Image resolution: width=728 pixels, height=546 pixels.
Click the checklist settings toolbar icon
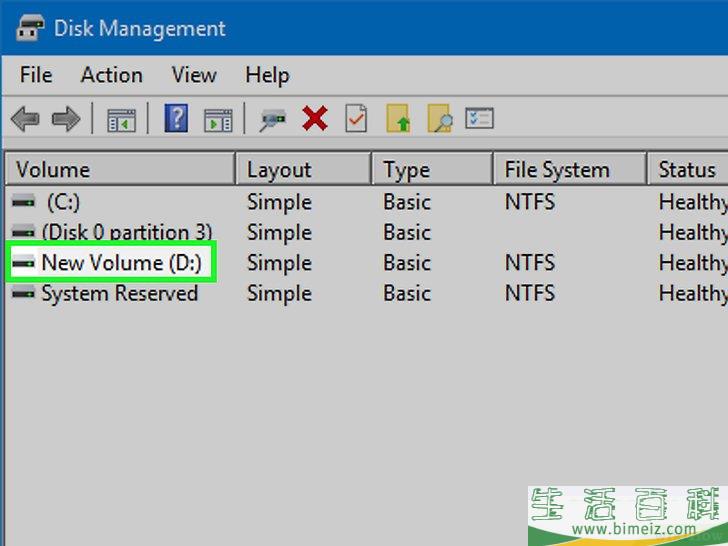tap(480, 120)
